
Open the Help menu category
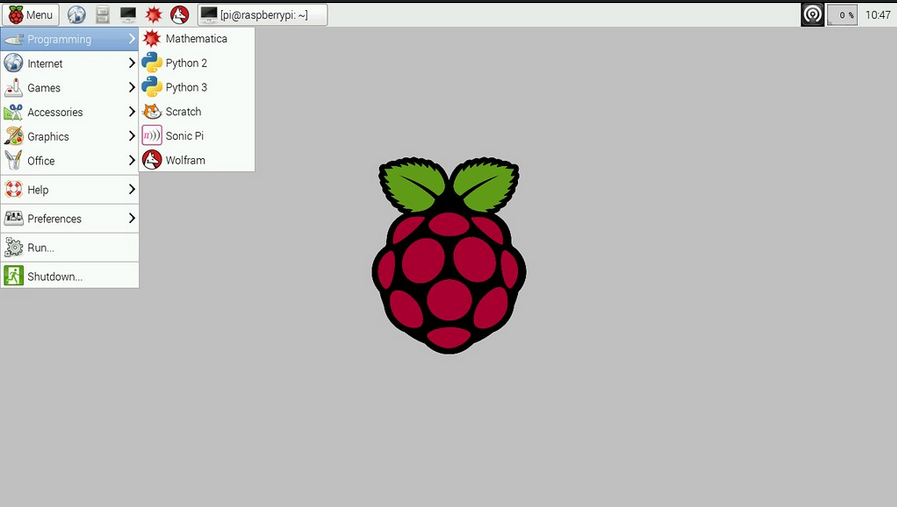(70, 189)
